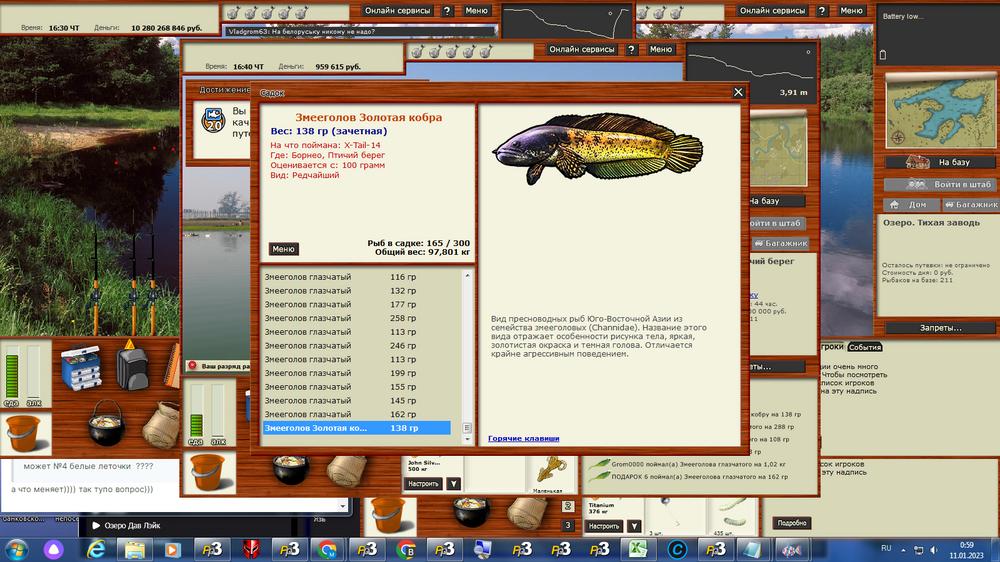The width and height of the screenshot is (1000, 562).
Task: Open the gray backpack with warning sign
Action: pos(132,366)
